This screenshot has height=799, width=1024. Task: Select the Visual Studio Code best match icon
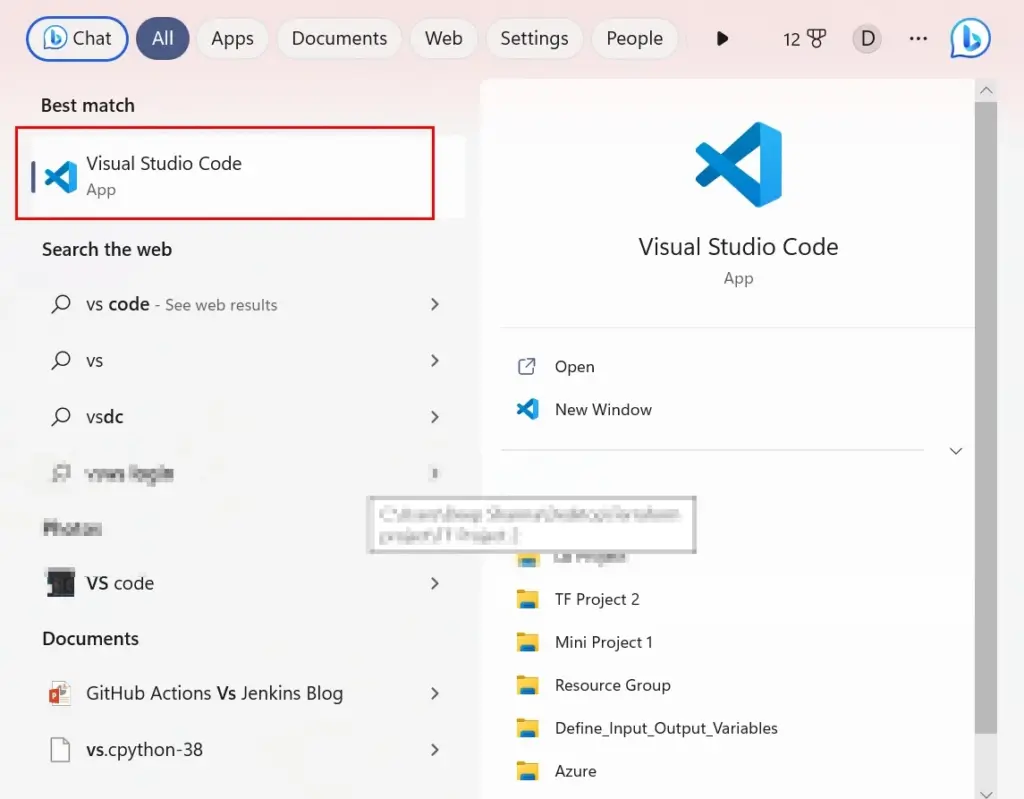(x=59, y=173)
